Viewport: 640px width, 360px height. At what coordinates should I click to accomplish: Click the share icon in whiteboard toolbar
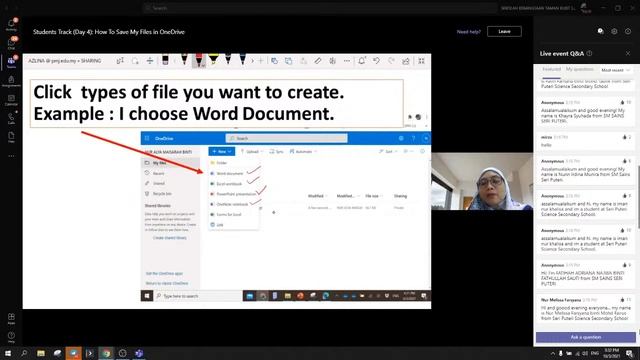[406, 61]
